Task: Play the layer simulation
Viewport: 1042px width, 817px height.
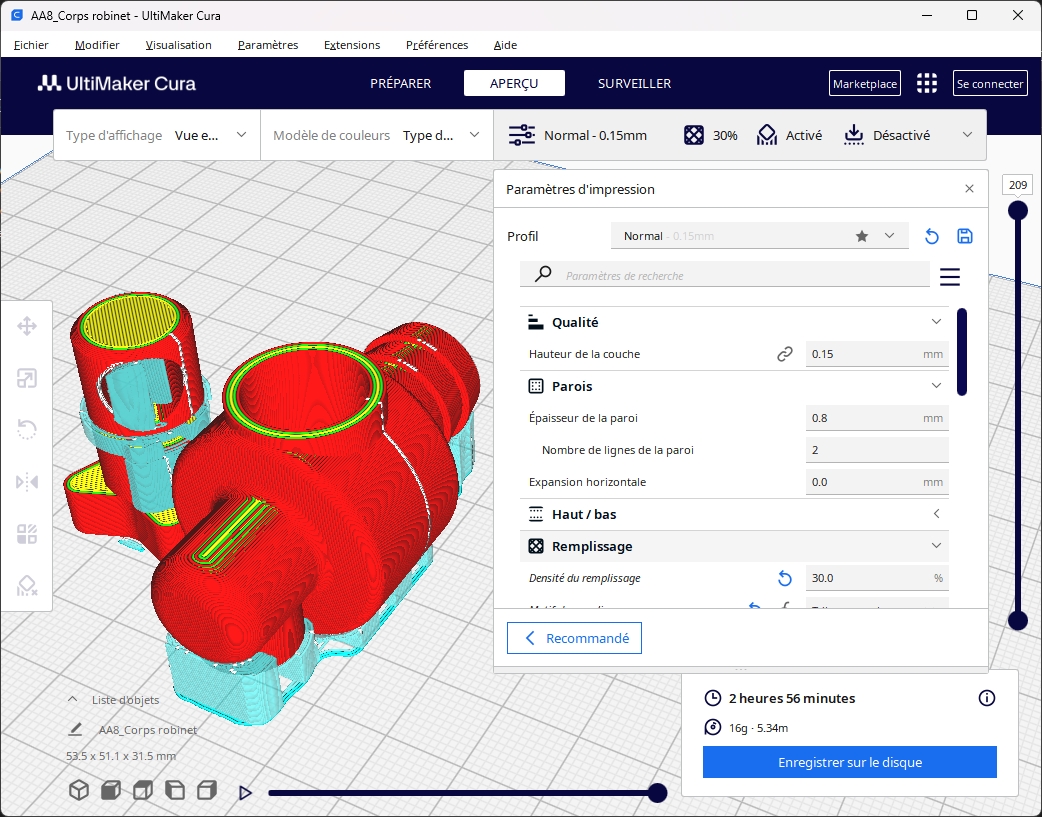Action: 245,793
